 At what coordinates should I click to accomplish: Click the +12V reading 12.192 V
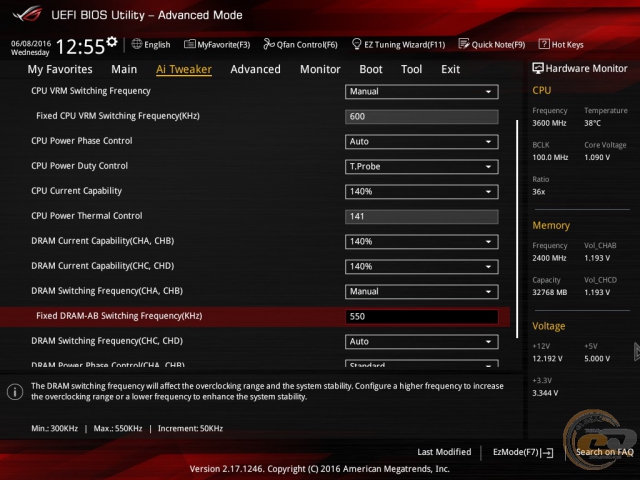tap(547, 358)
